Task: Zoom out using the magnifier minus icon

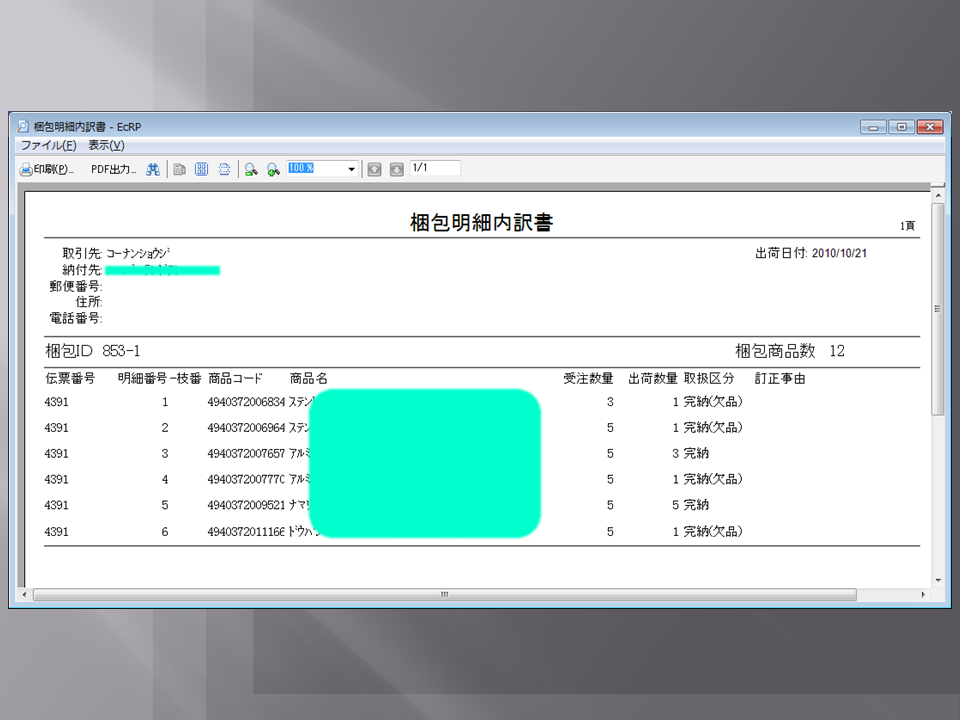Action: (x=251, y=168)
